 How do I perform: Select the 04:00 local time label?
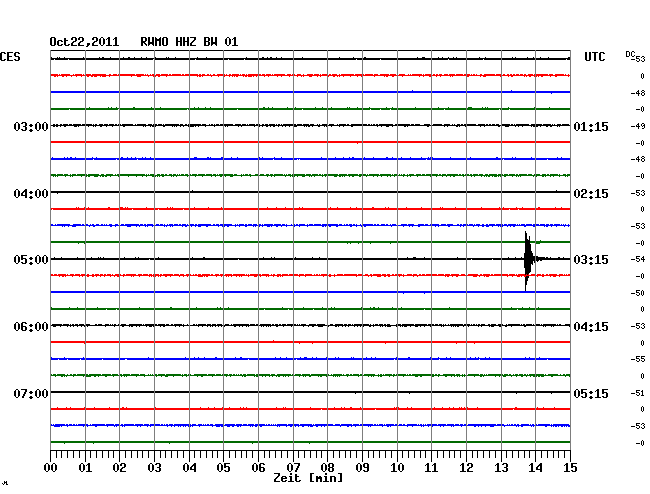click(31, 194)
